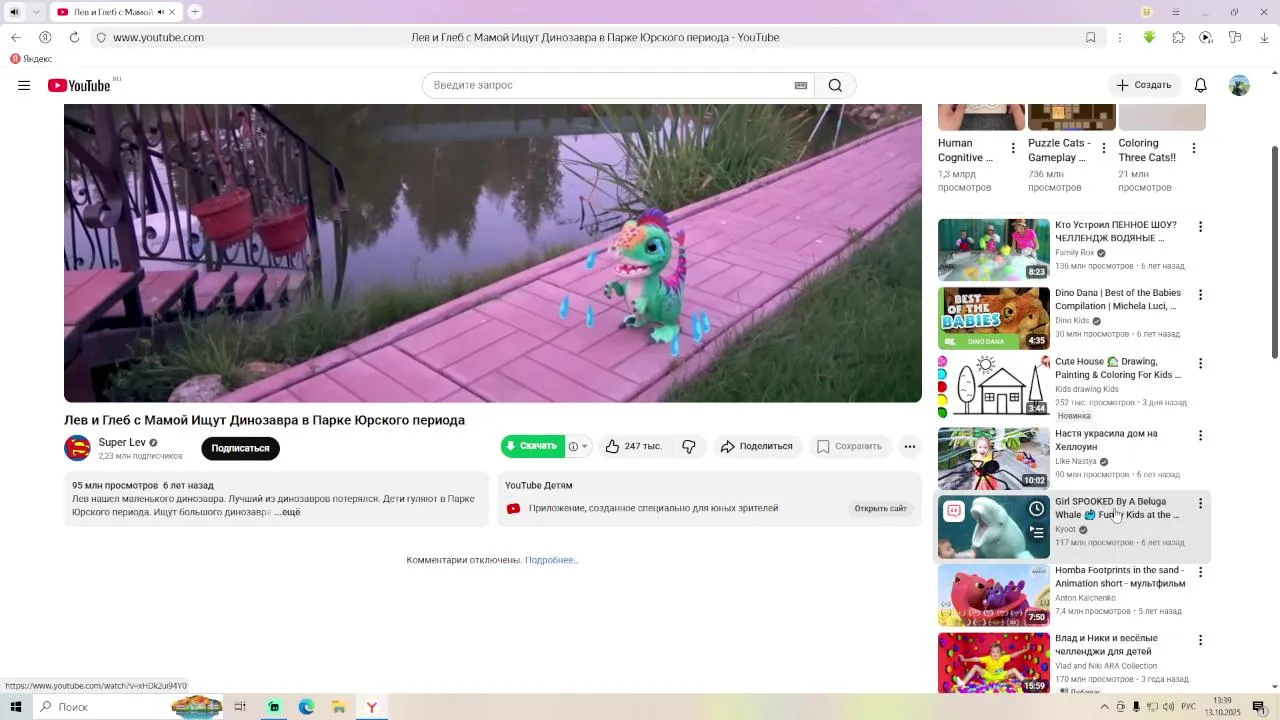
Task: Click the Сохранить button
Action: click(x=849, y=446)
